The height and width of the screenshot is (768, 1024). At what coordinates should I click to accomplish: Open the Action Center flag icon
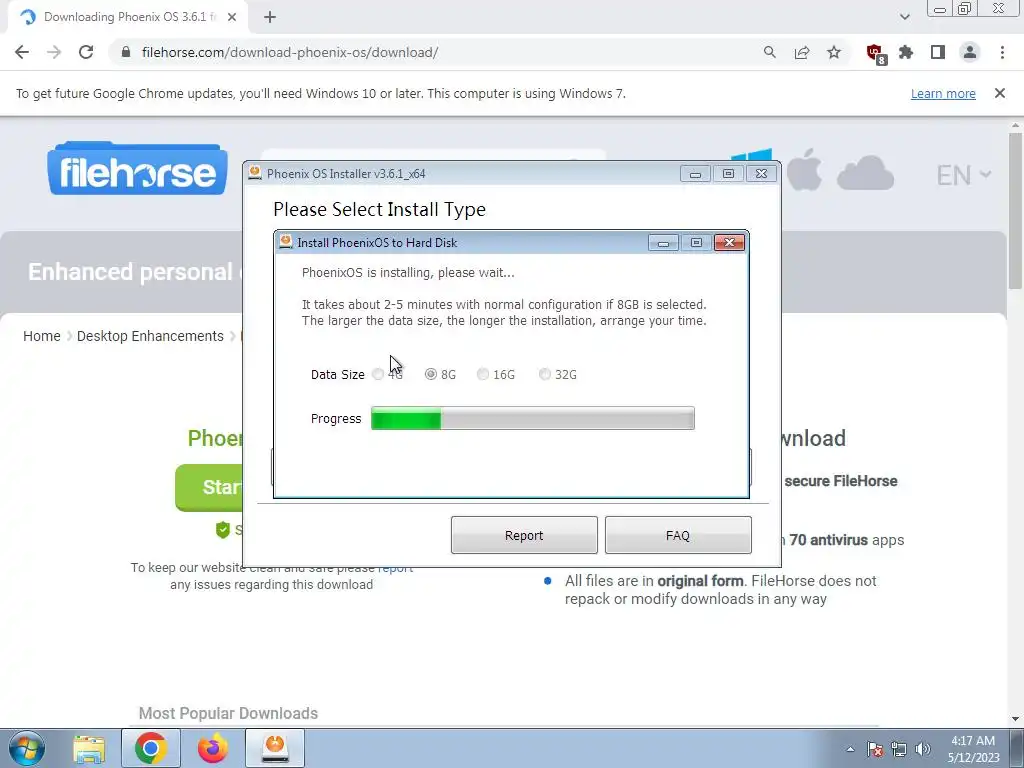pyautogui.click(x=875, y=750)
